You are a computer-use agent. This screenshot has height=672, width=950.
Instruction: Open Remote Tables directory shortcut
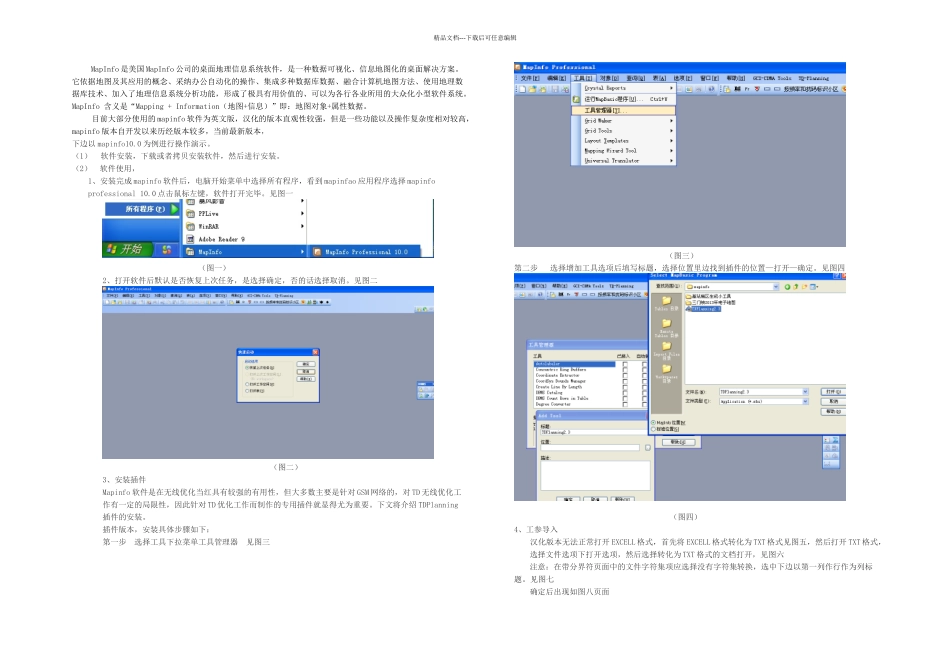(666, 327)
